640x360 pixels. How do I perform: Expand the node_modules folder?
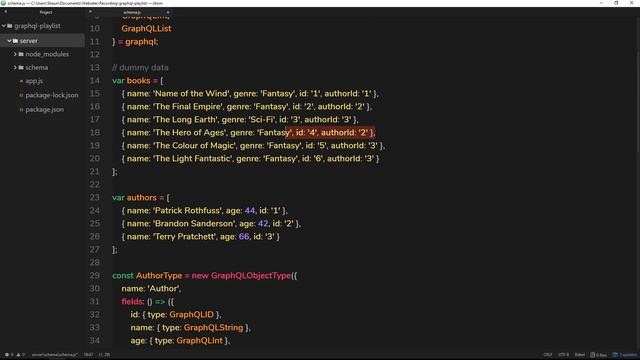tap(15, 54)
